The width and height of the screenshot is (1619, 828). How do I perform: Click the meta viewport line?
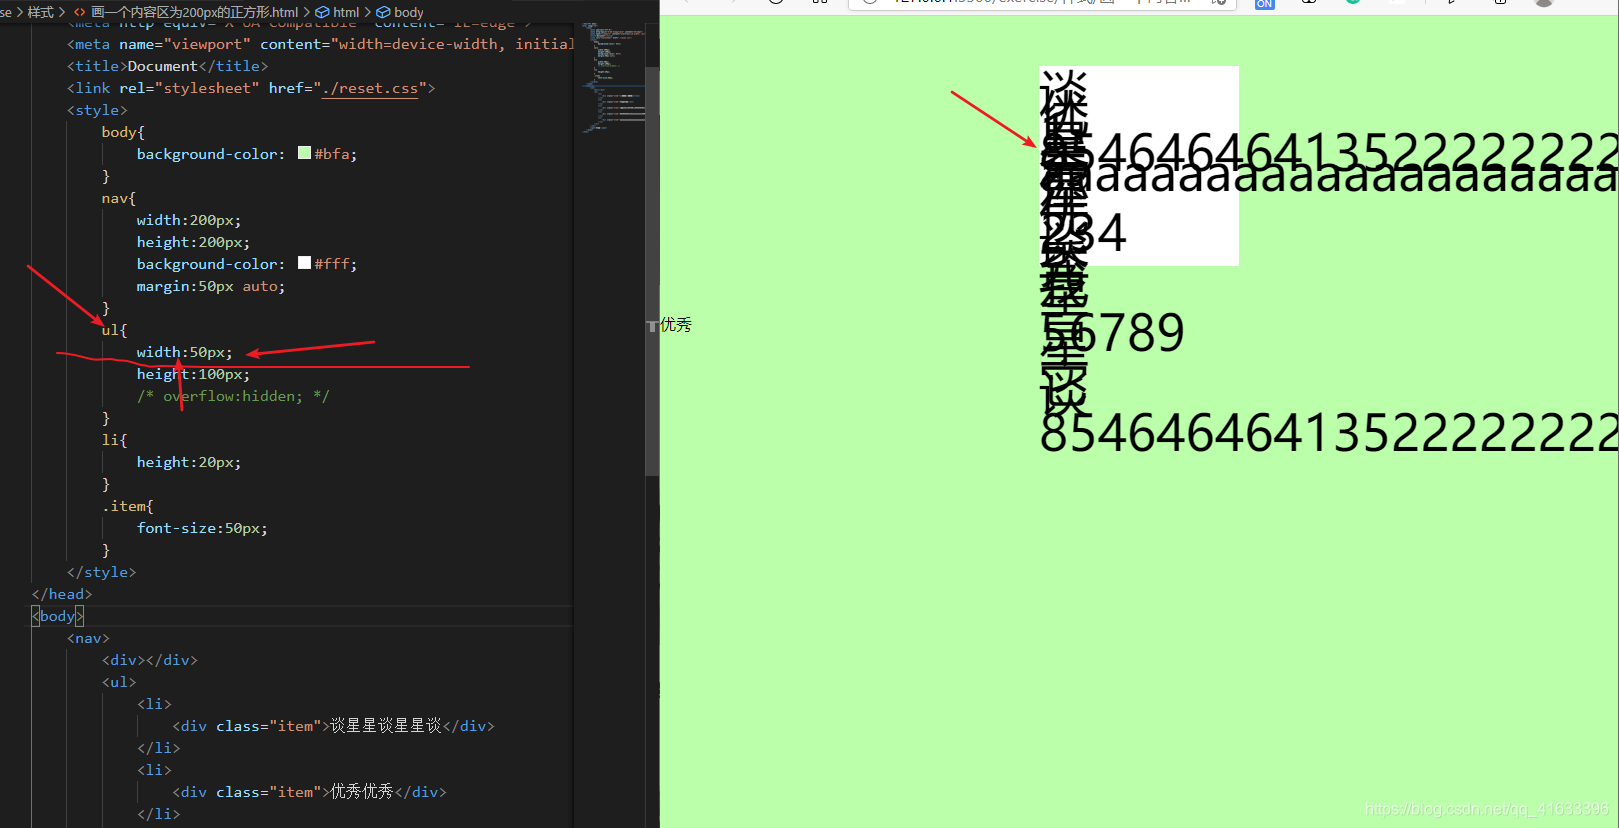(x=320, y=44)
